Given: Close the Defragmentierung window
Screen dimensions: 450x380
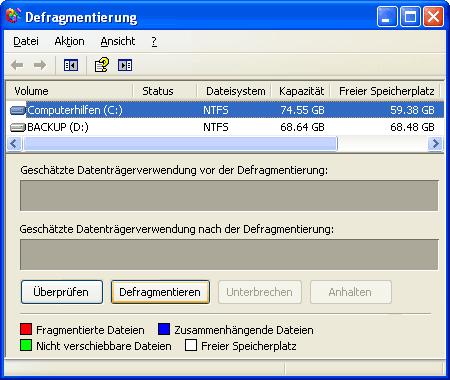Looking at the screenshot, I should coord(433,16).
